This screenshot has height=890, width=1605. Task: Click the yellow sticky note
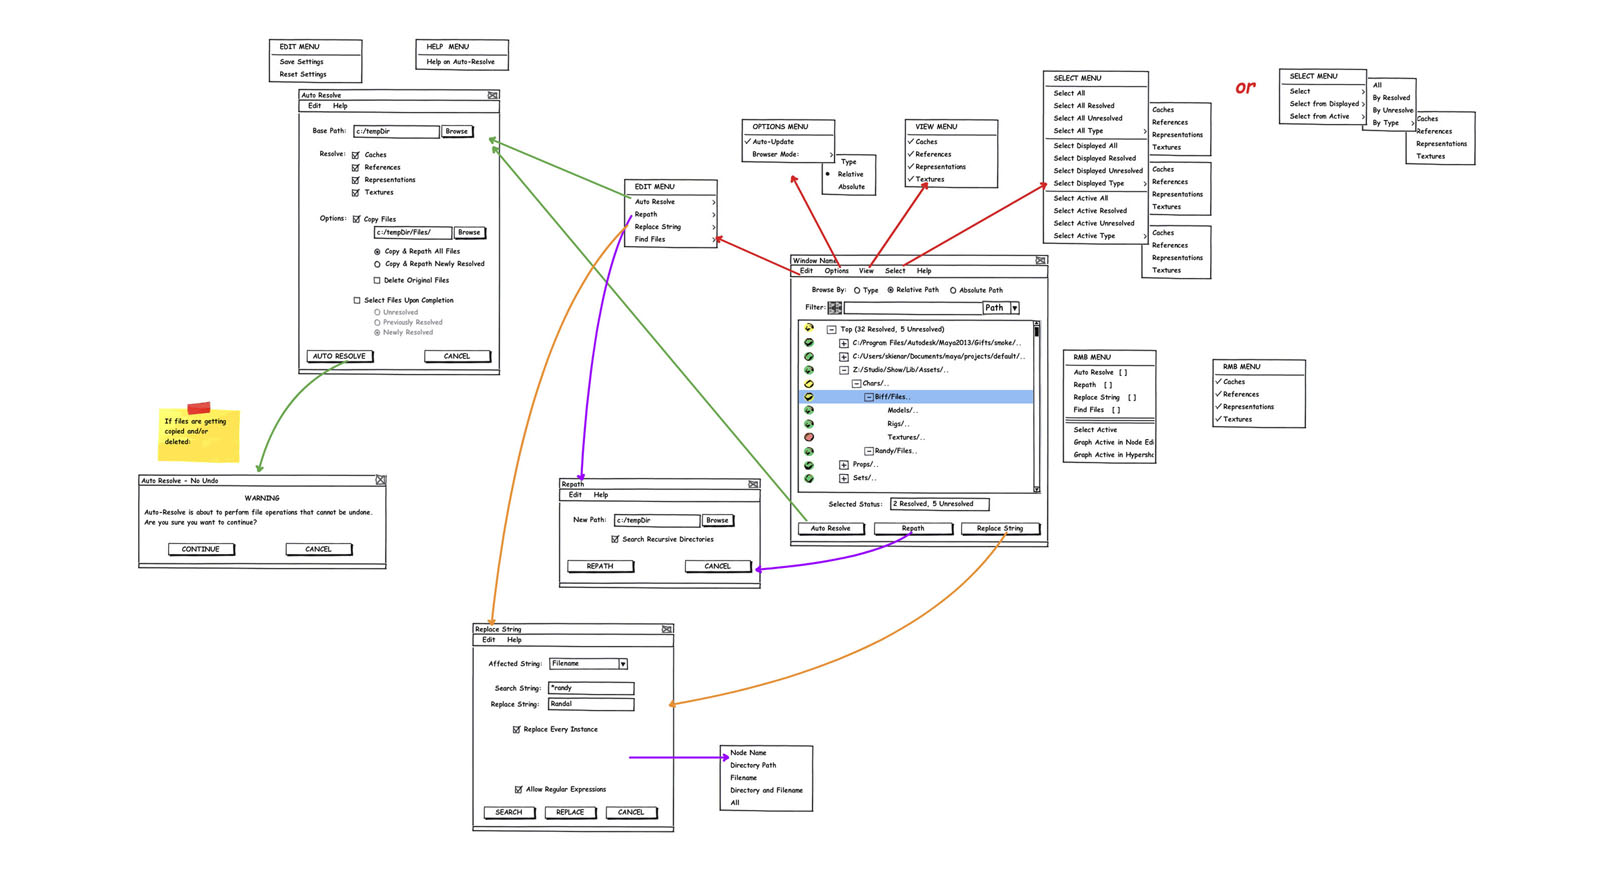tap(199, 435)
